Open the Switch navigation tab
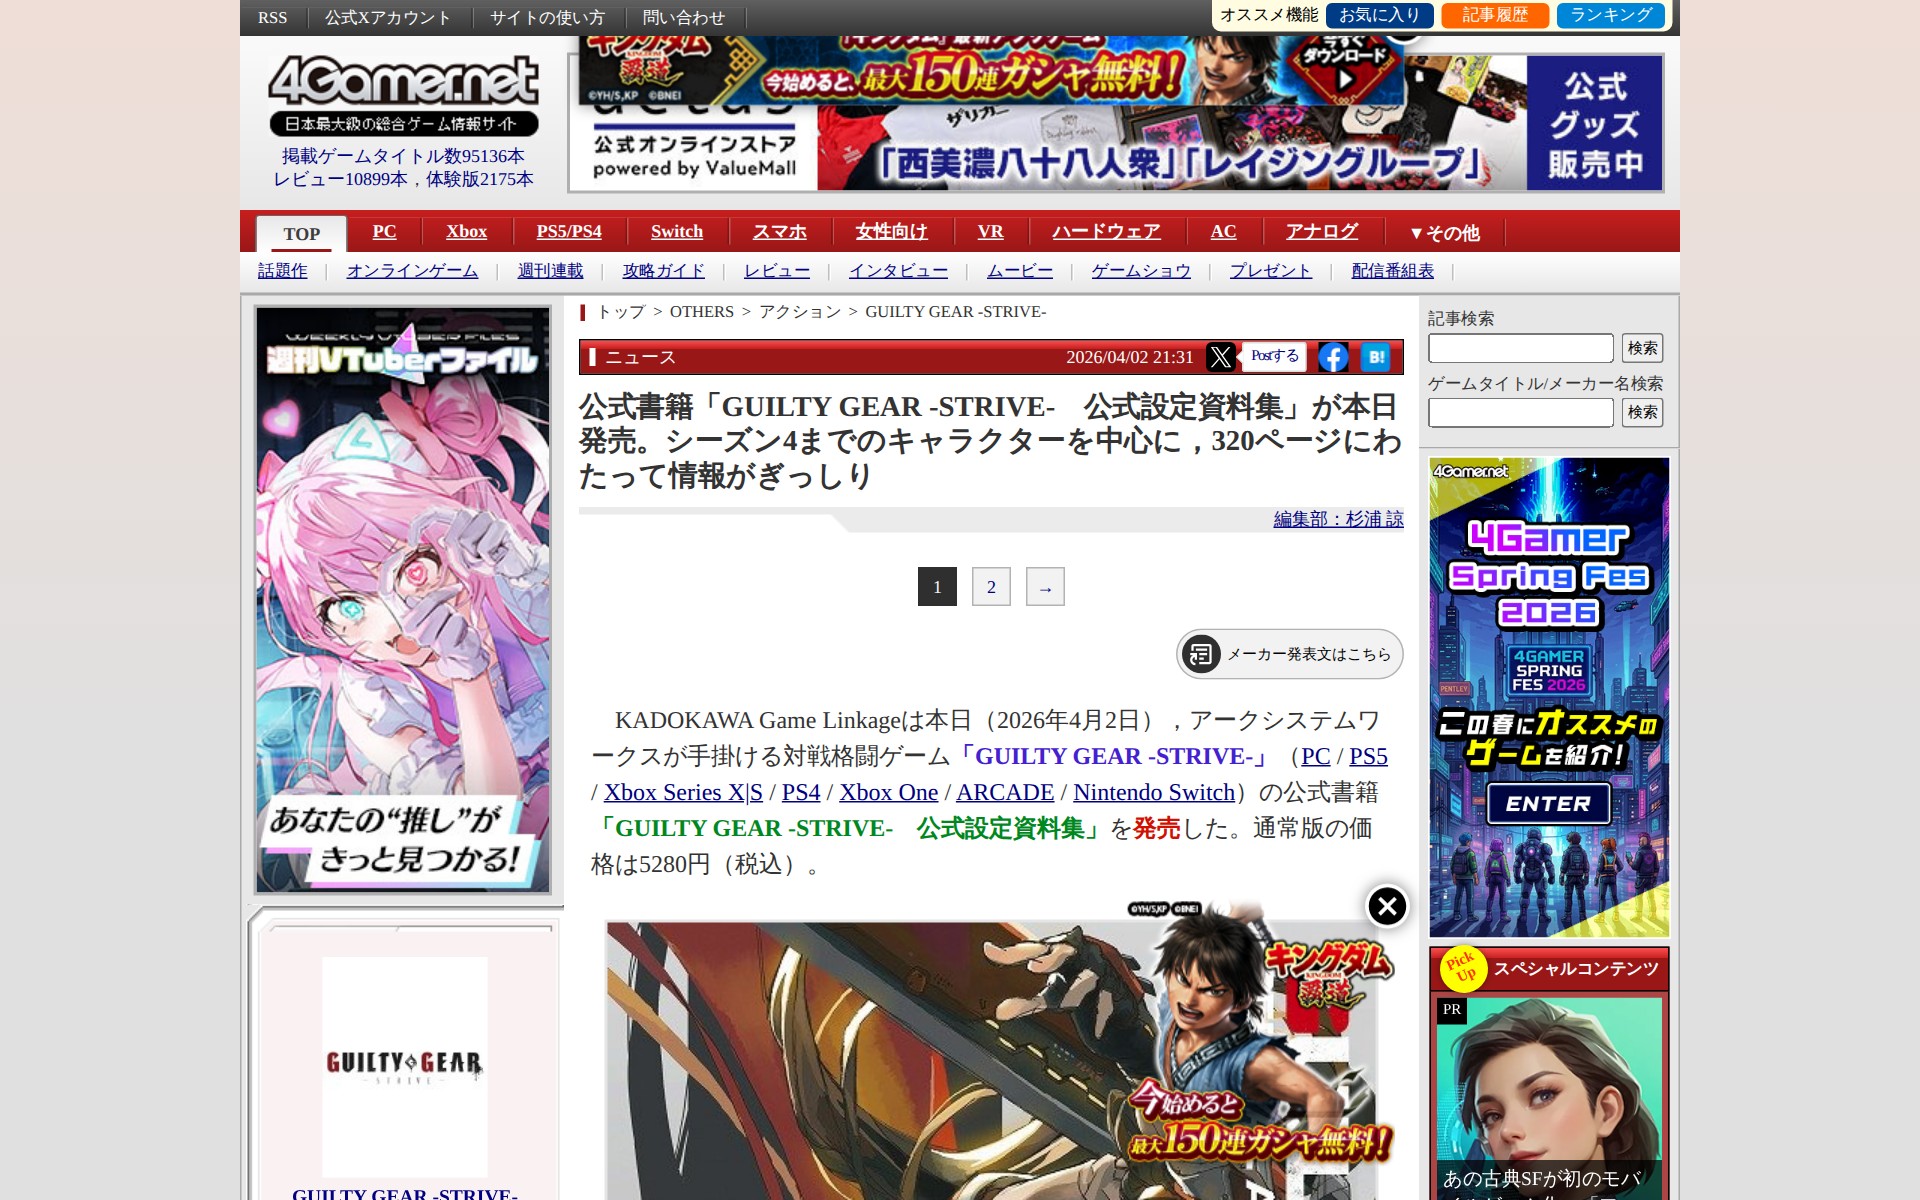Image resolution: width=1920 pixels, height=1200 pixels. tap(677, 232)
